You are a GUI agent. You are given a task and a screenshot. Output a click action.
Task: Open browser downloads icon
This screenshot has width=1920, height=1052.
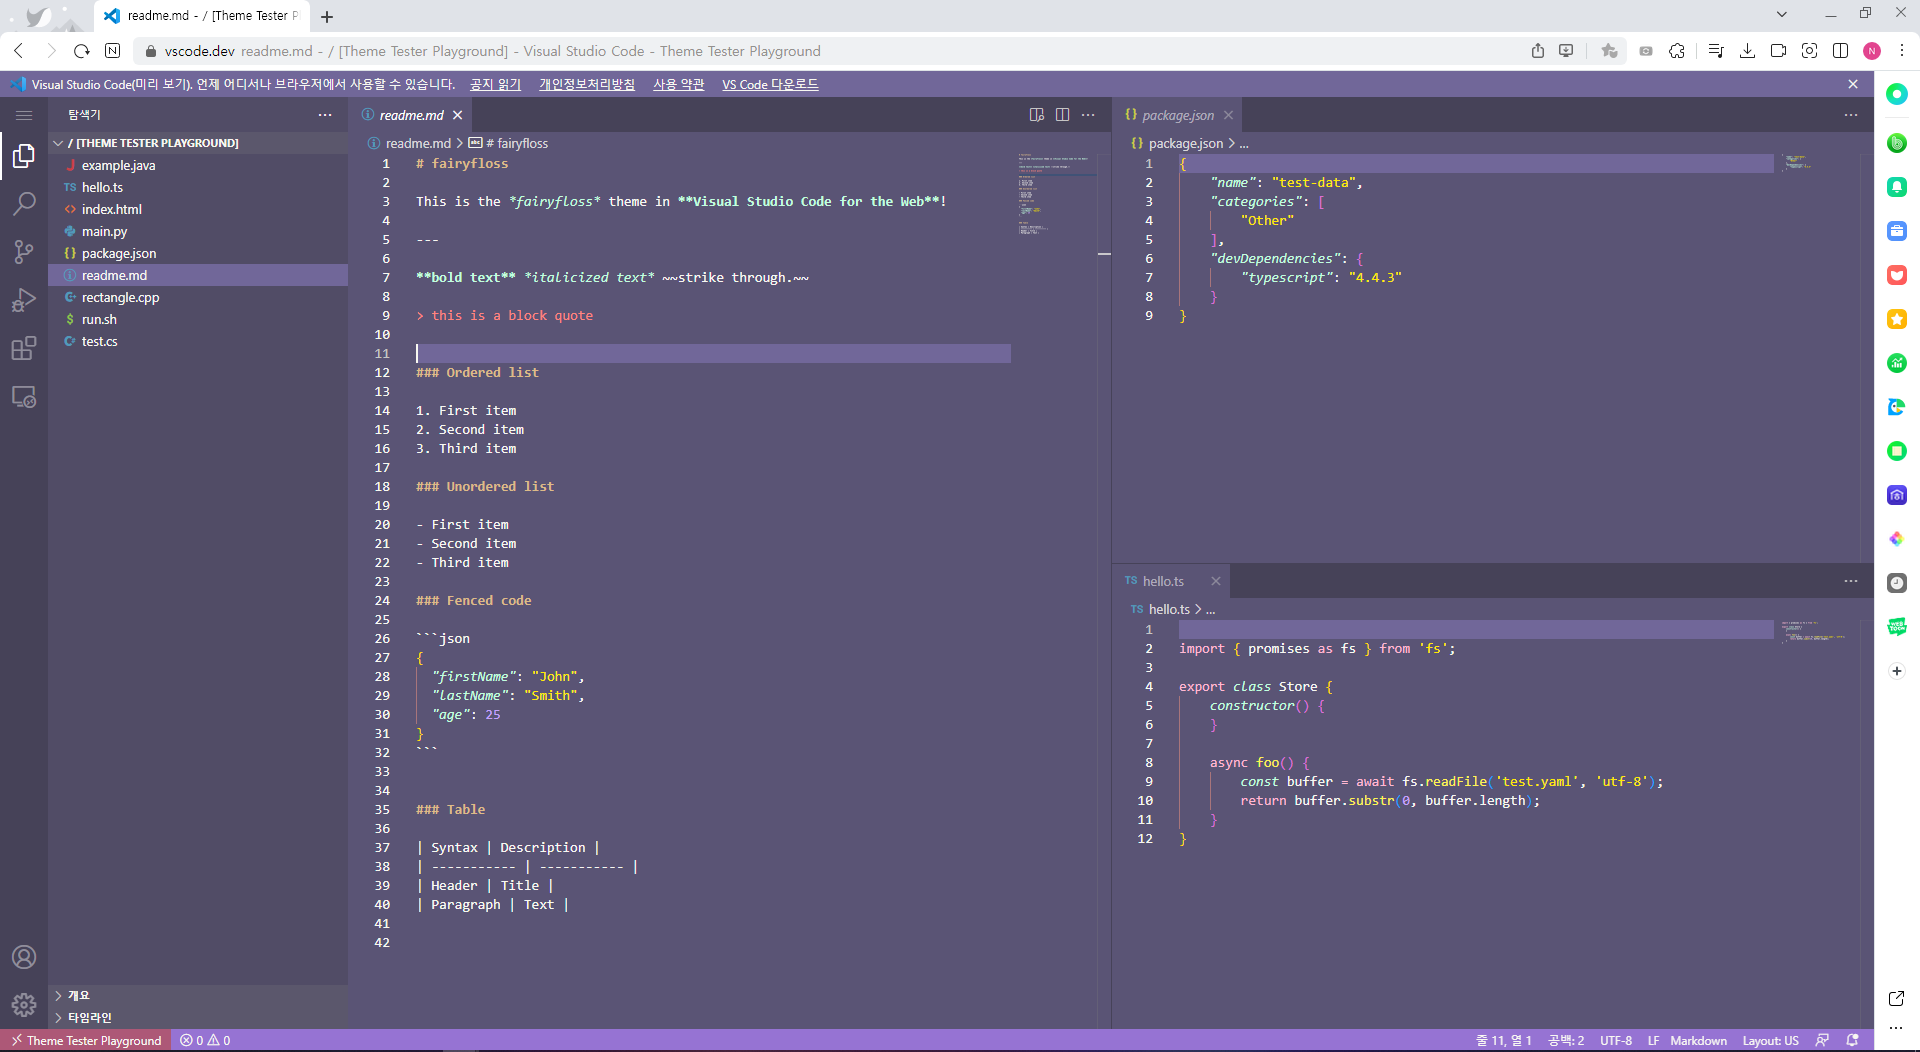click(x=1747, y=51)
